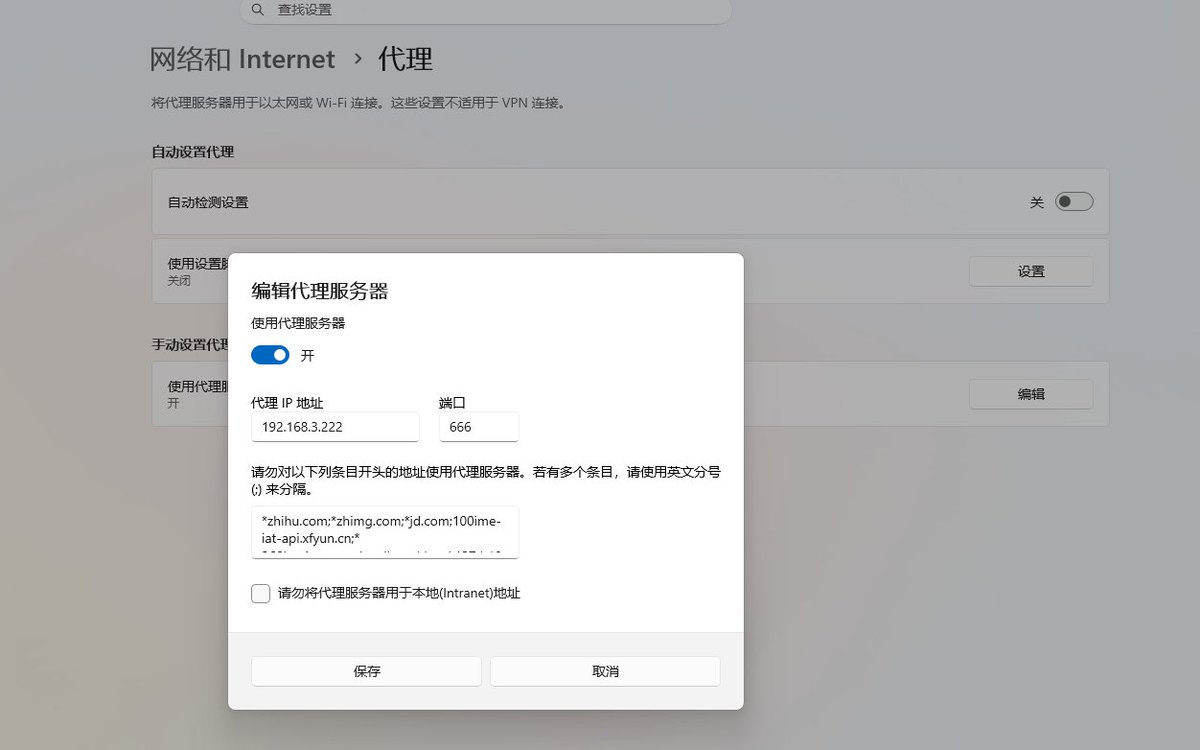Cancel the dialog with 取消
Image resolution: width=1200 pixels, height=750 pixels.
point(605,671)
